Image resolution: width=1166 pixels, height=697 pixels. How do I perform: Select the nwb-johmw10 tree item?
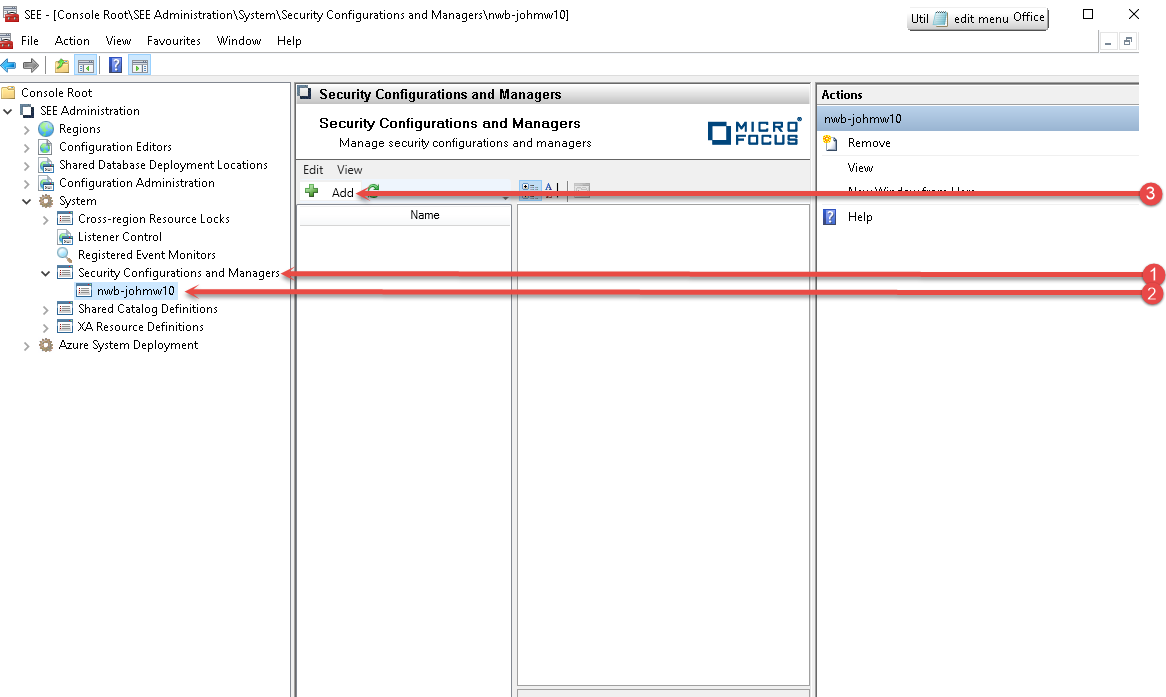pos(136,291)
